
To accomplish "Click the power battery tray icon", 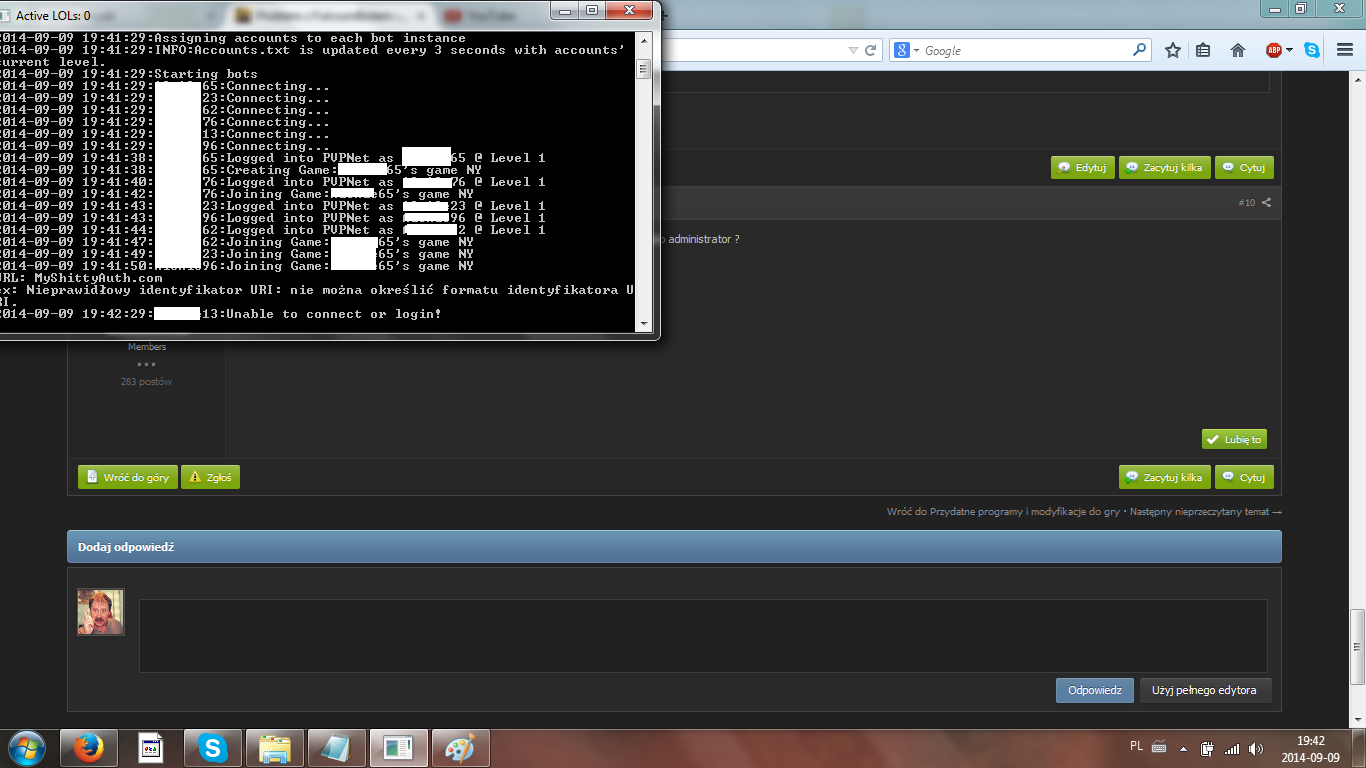I will 1208,747.
